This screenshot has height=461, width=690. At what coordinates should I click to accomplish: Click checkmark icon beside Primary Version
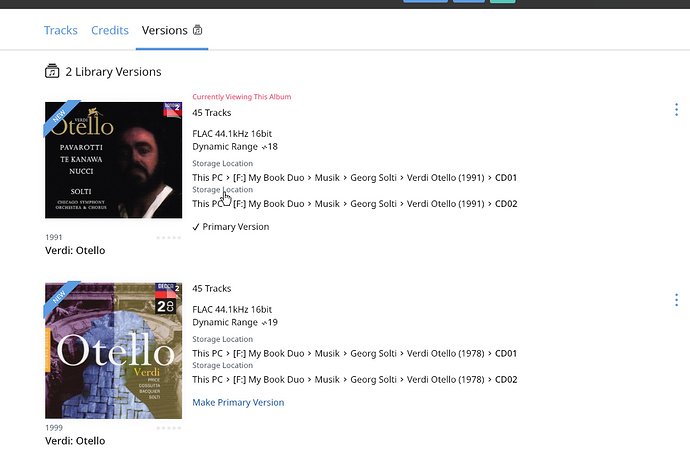[x=196, y=227]
